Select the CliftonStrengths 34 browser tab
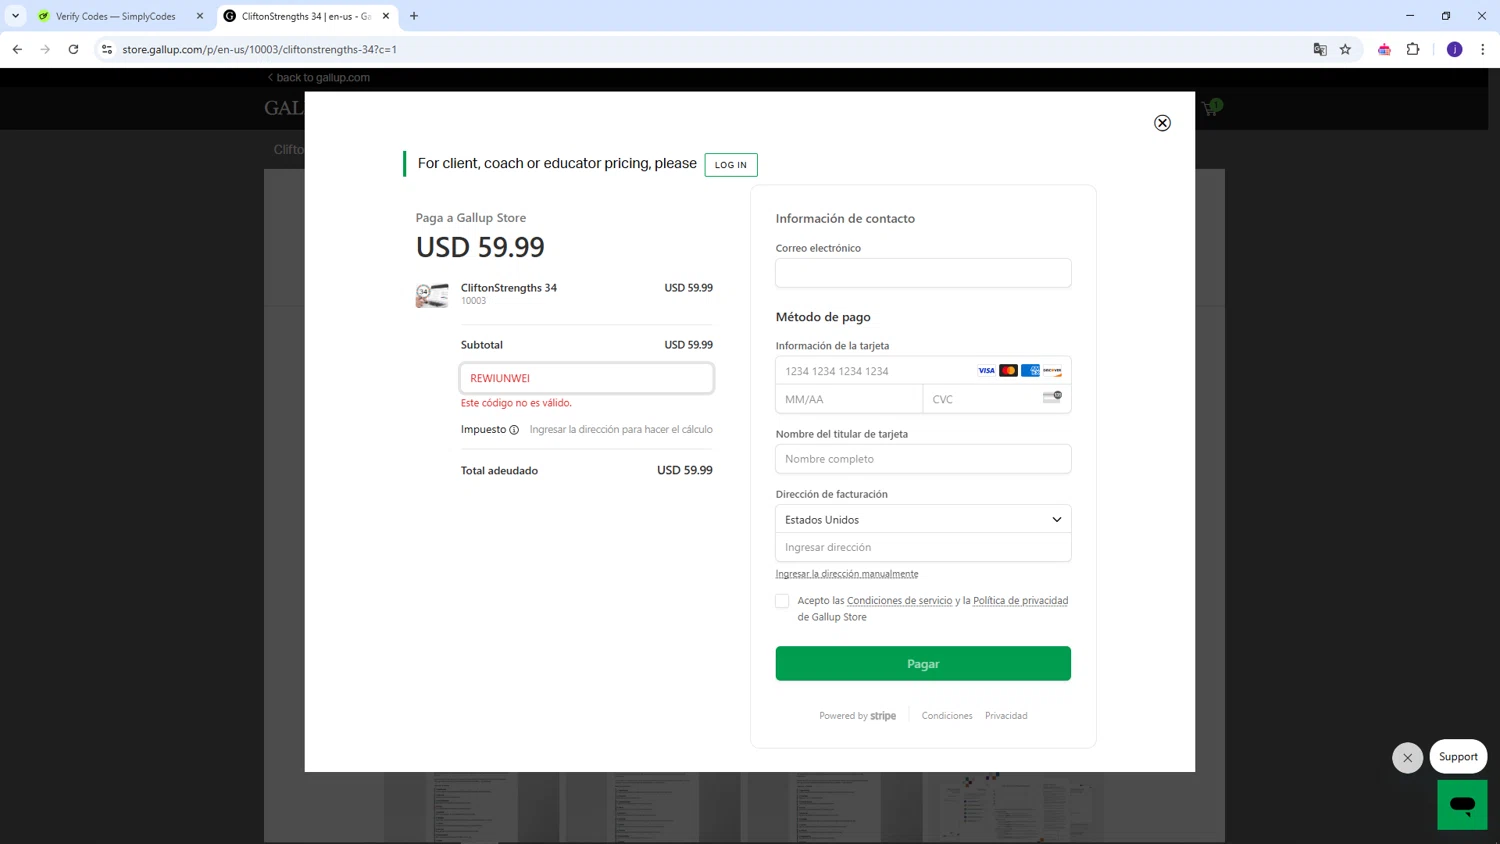 pos(305,16)
